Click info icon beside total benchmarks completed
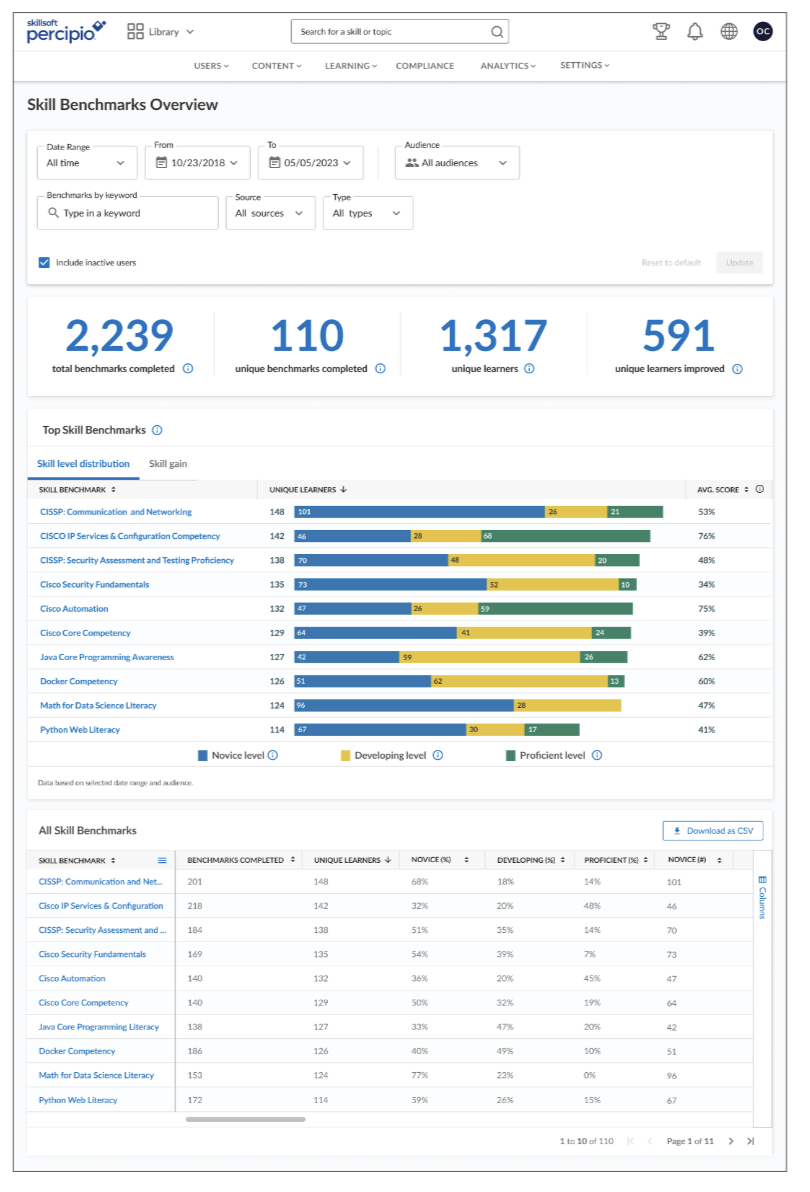 (188, 369)
